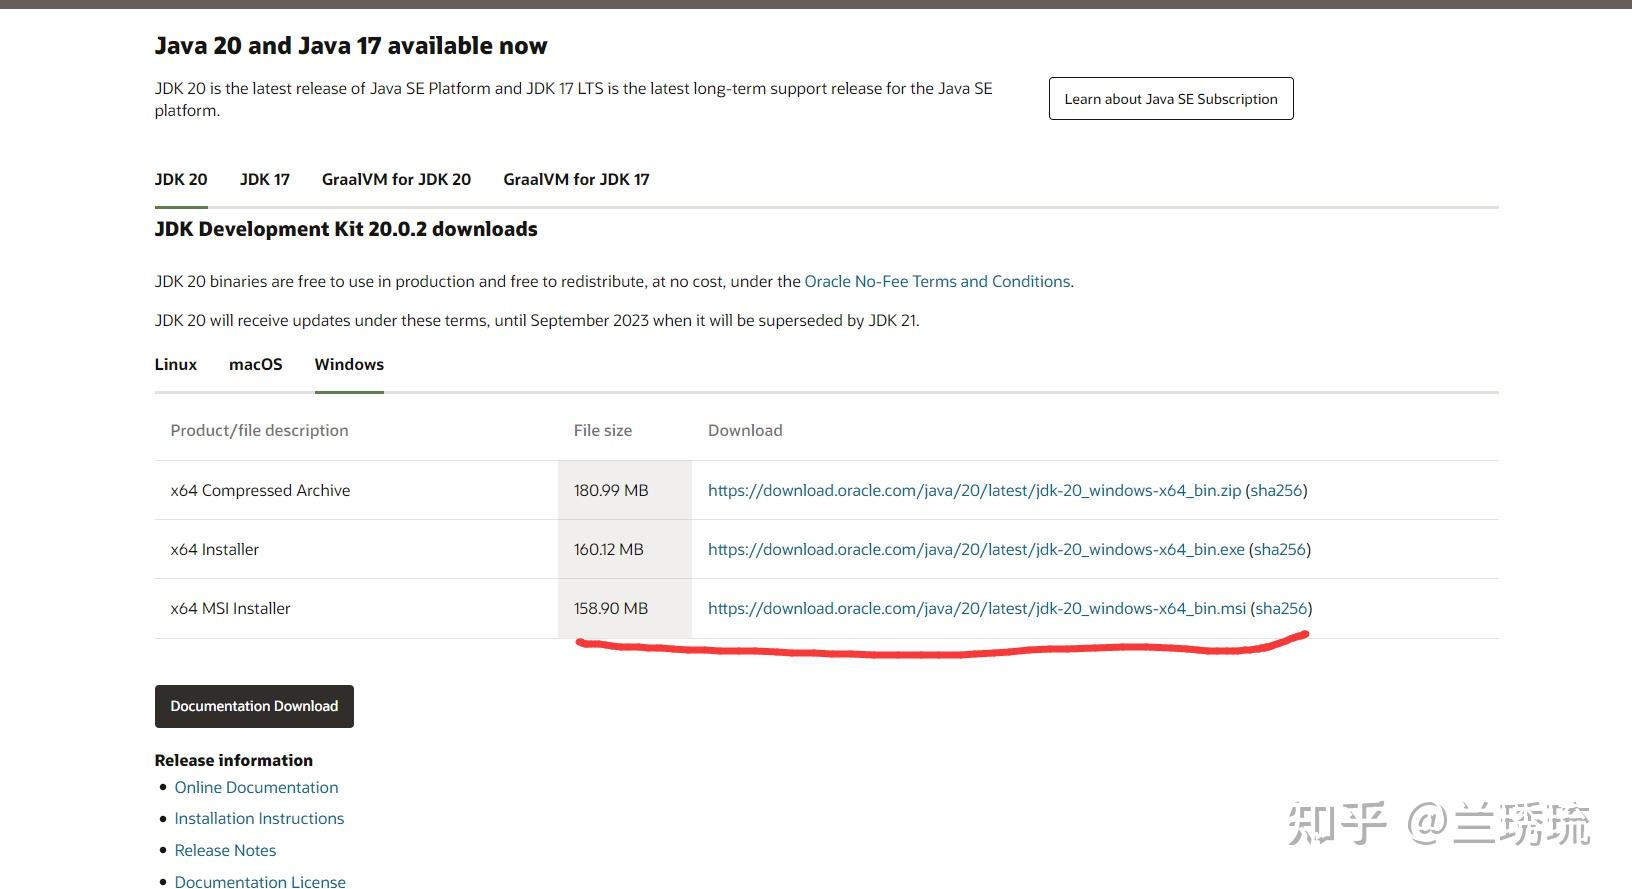Switch to the macOS downloads tab
This screenshot has width=1632, height=889.
(x=256, y=365)
